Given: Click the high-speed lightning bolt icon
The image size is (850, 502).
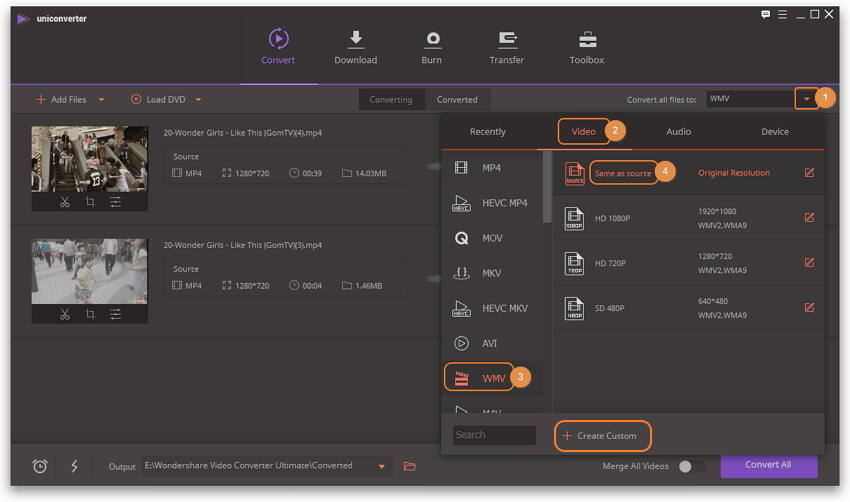Looking at the screenshot, I should click(x=74, y=466).
